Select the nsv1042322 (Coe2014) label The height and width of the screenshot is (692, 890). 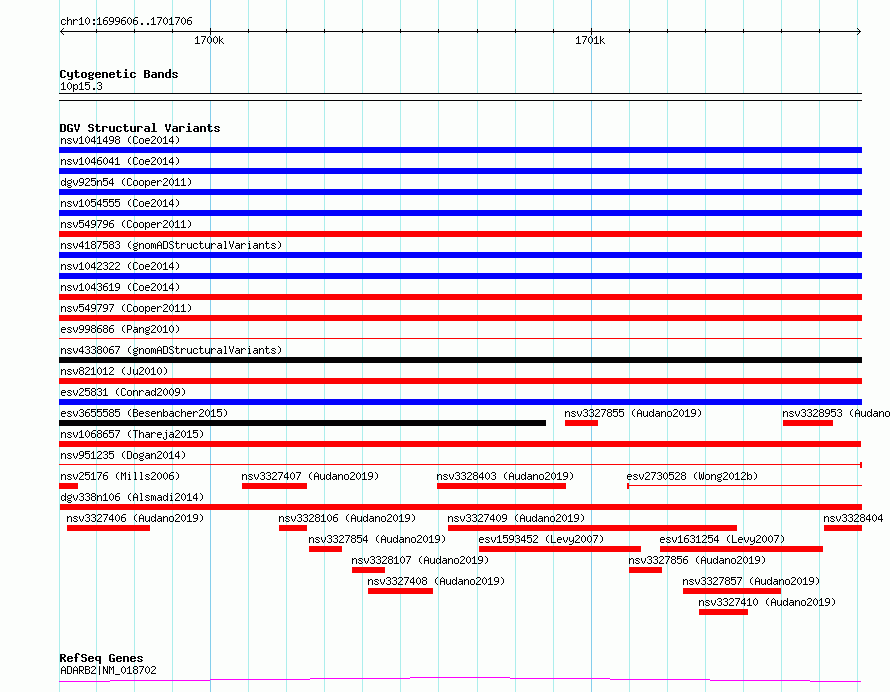pyautogui.click(x=120, y=266)
